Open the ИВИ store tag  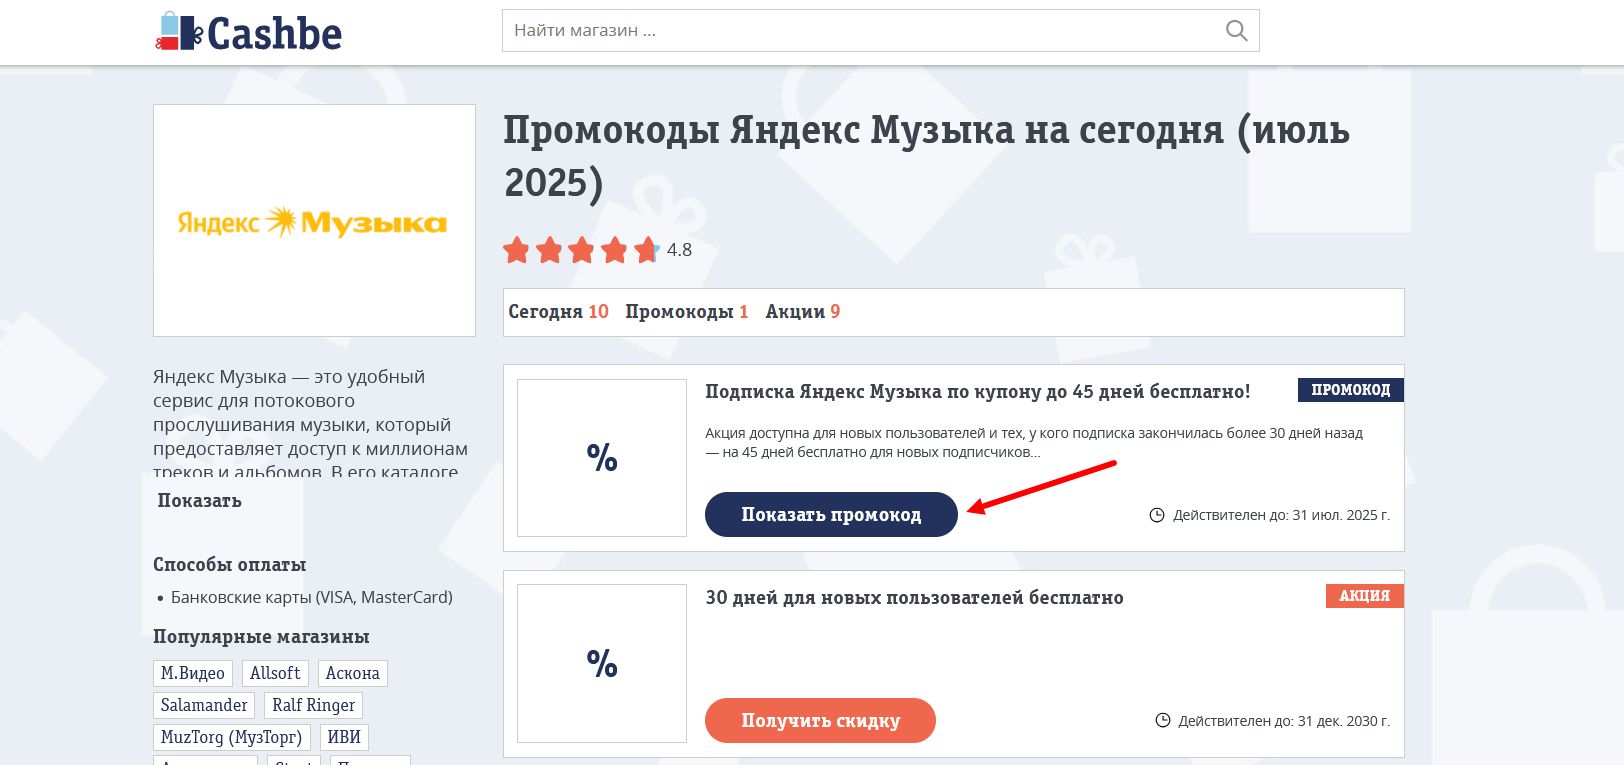pos(344,738)
